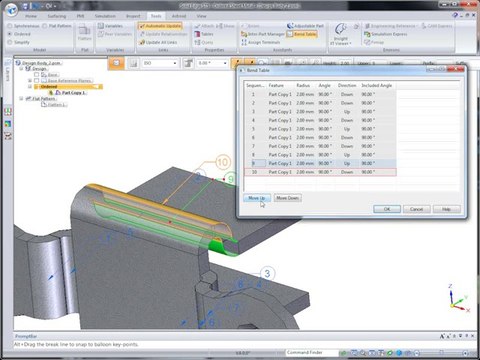Open Inter-Part Manager
480x360 pixels.
pyautogui.click(x=263, y=34)
